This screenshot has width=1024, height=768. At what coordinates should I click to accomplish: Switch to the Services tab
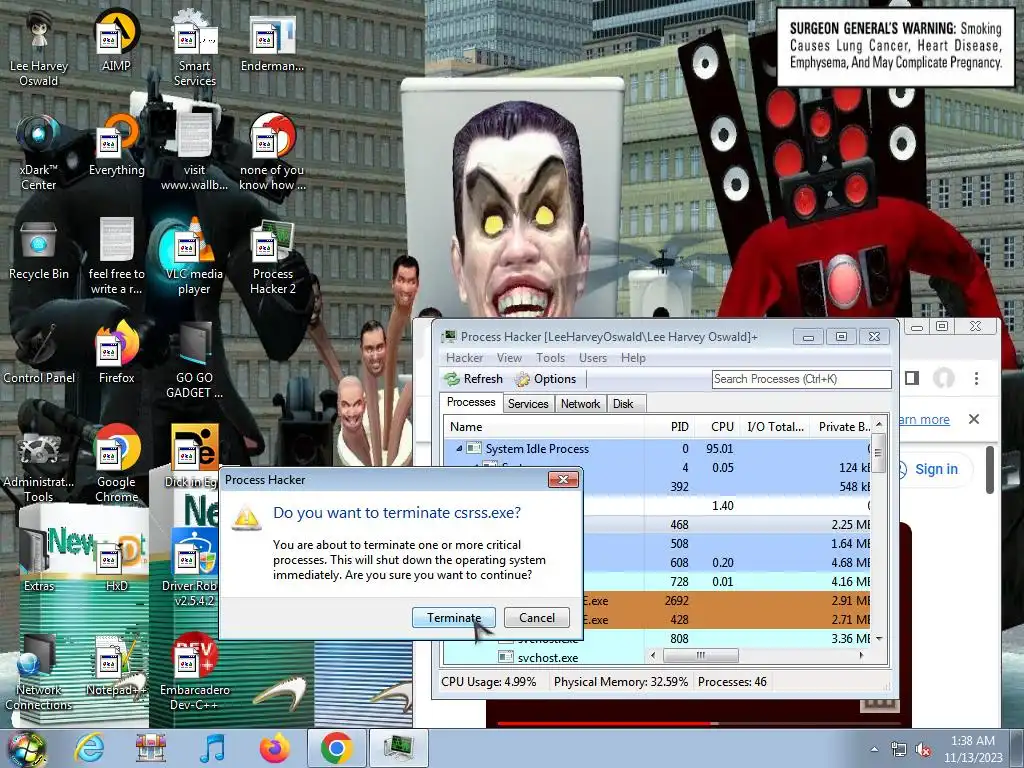click(x=528, y=404)
